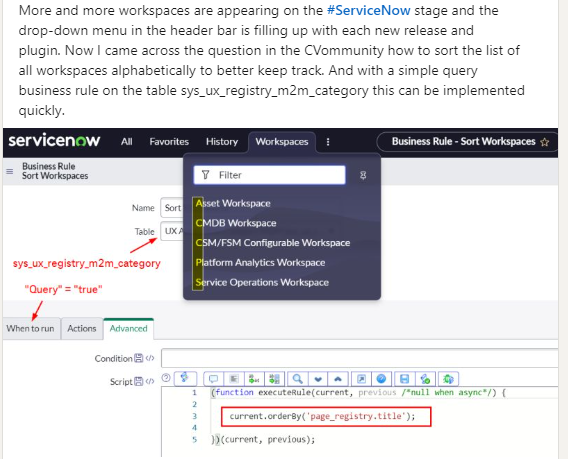Click the Name field

172,208
